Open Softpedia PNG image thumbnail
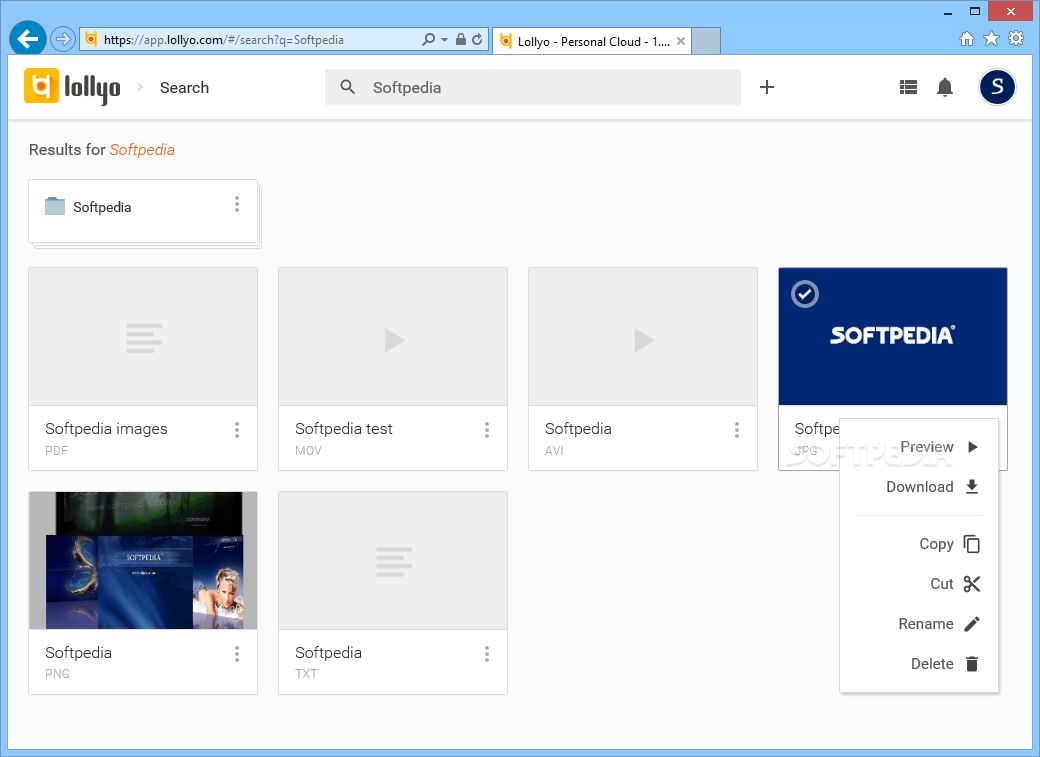The image size is (1040, 757). tap(143, 561)
